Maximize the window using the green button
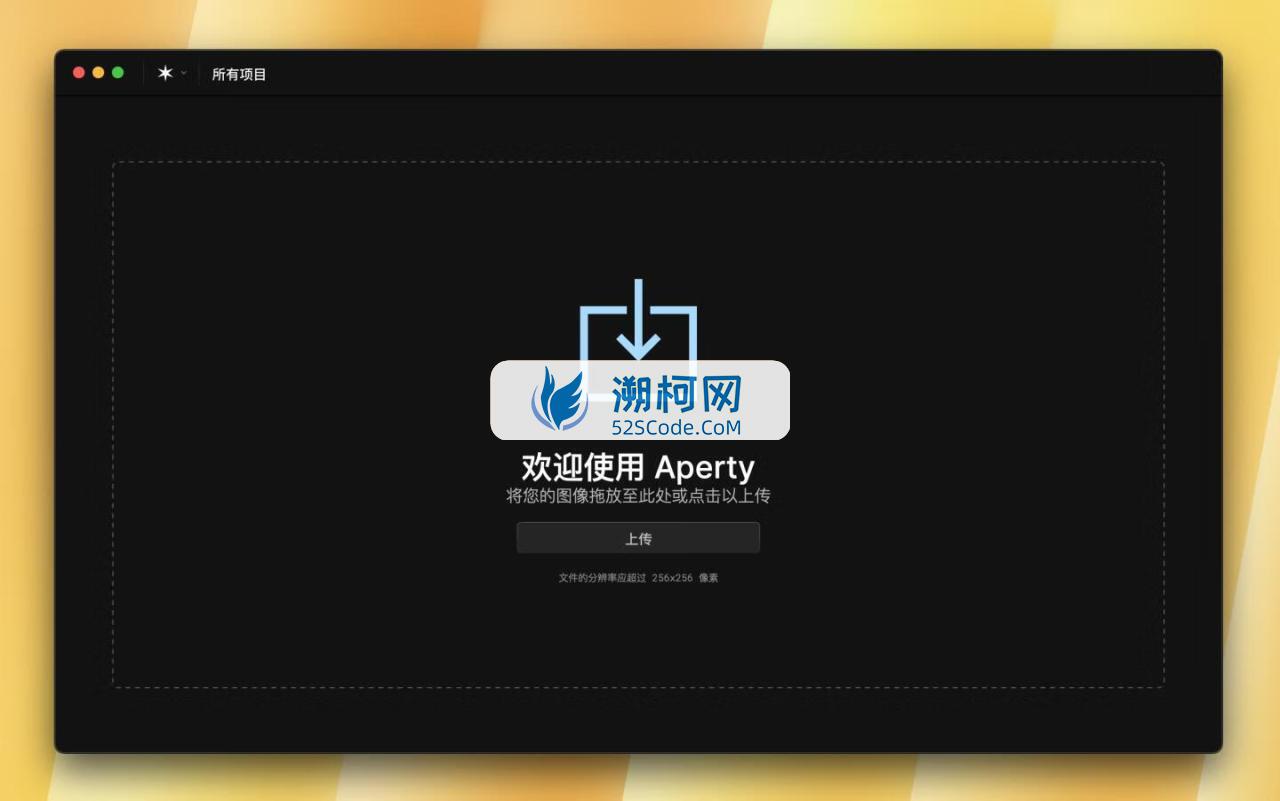This screenshot has width=1280, height=801. tap(118, 73)
